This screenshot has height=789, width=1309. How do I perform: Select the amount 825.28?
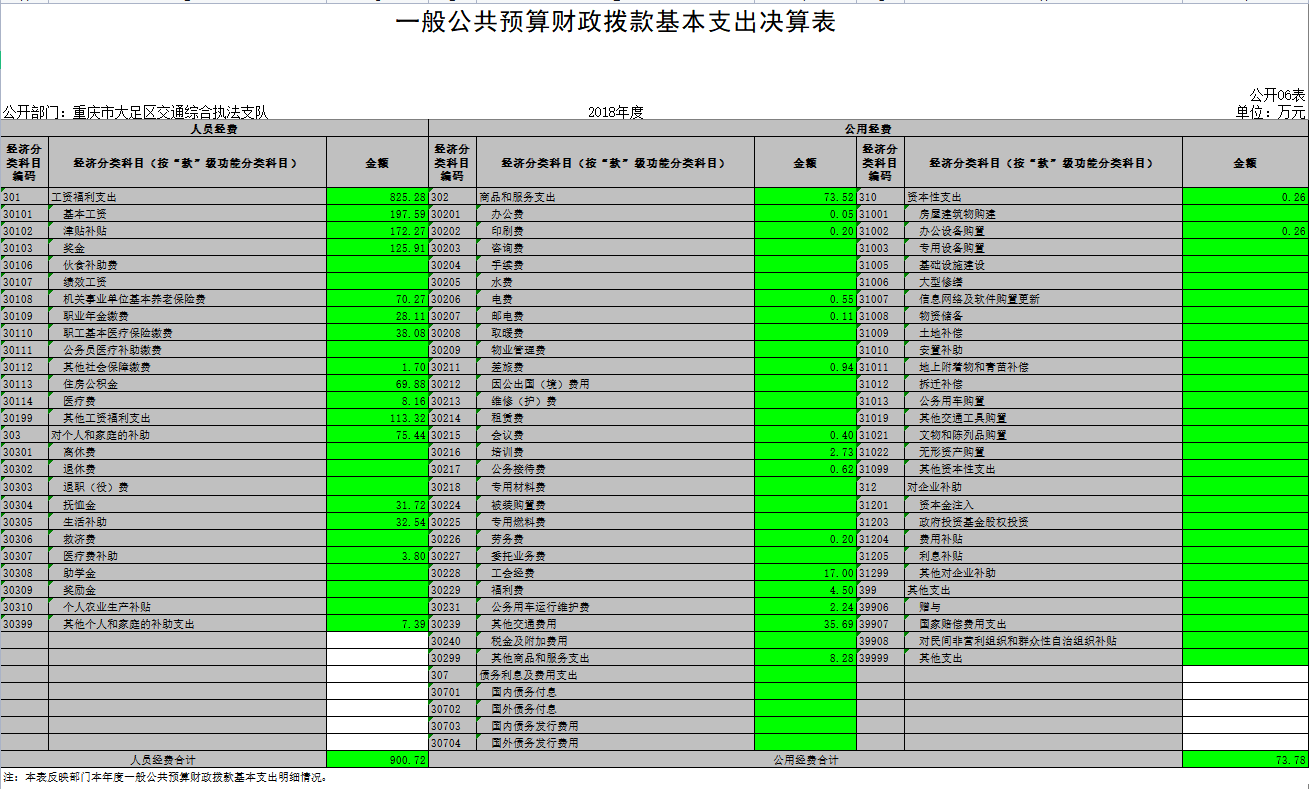377,197
